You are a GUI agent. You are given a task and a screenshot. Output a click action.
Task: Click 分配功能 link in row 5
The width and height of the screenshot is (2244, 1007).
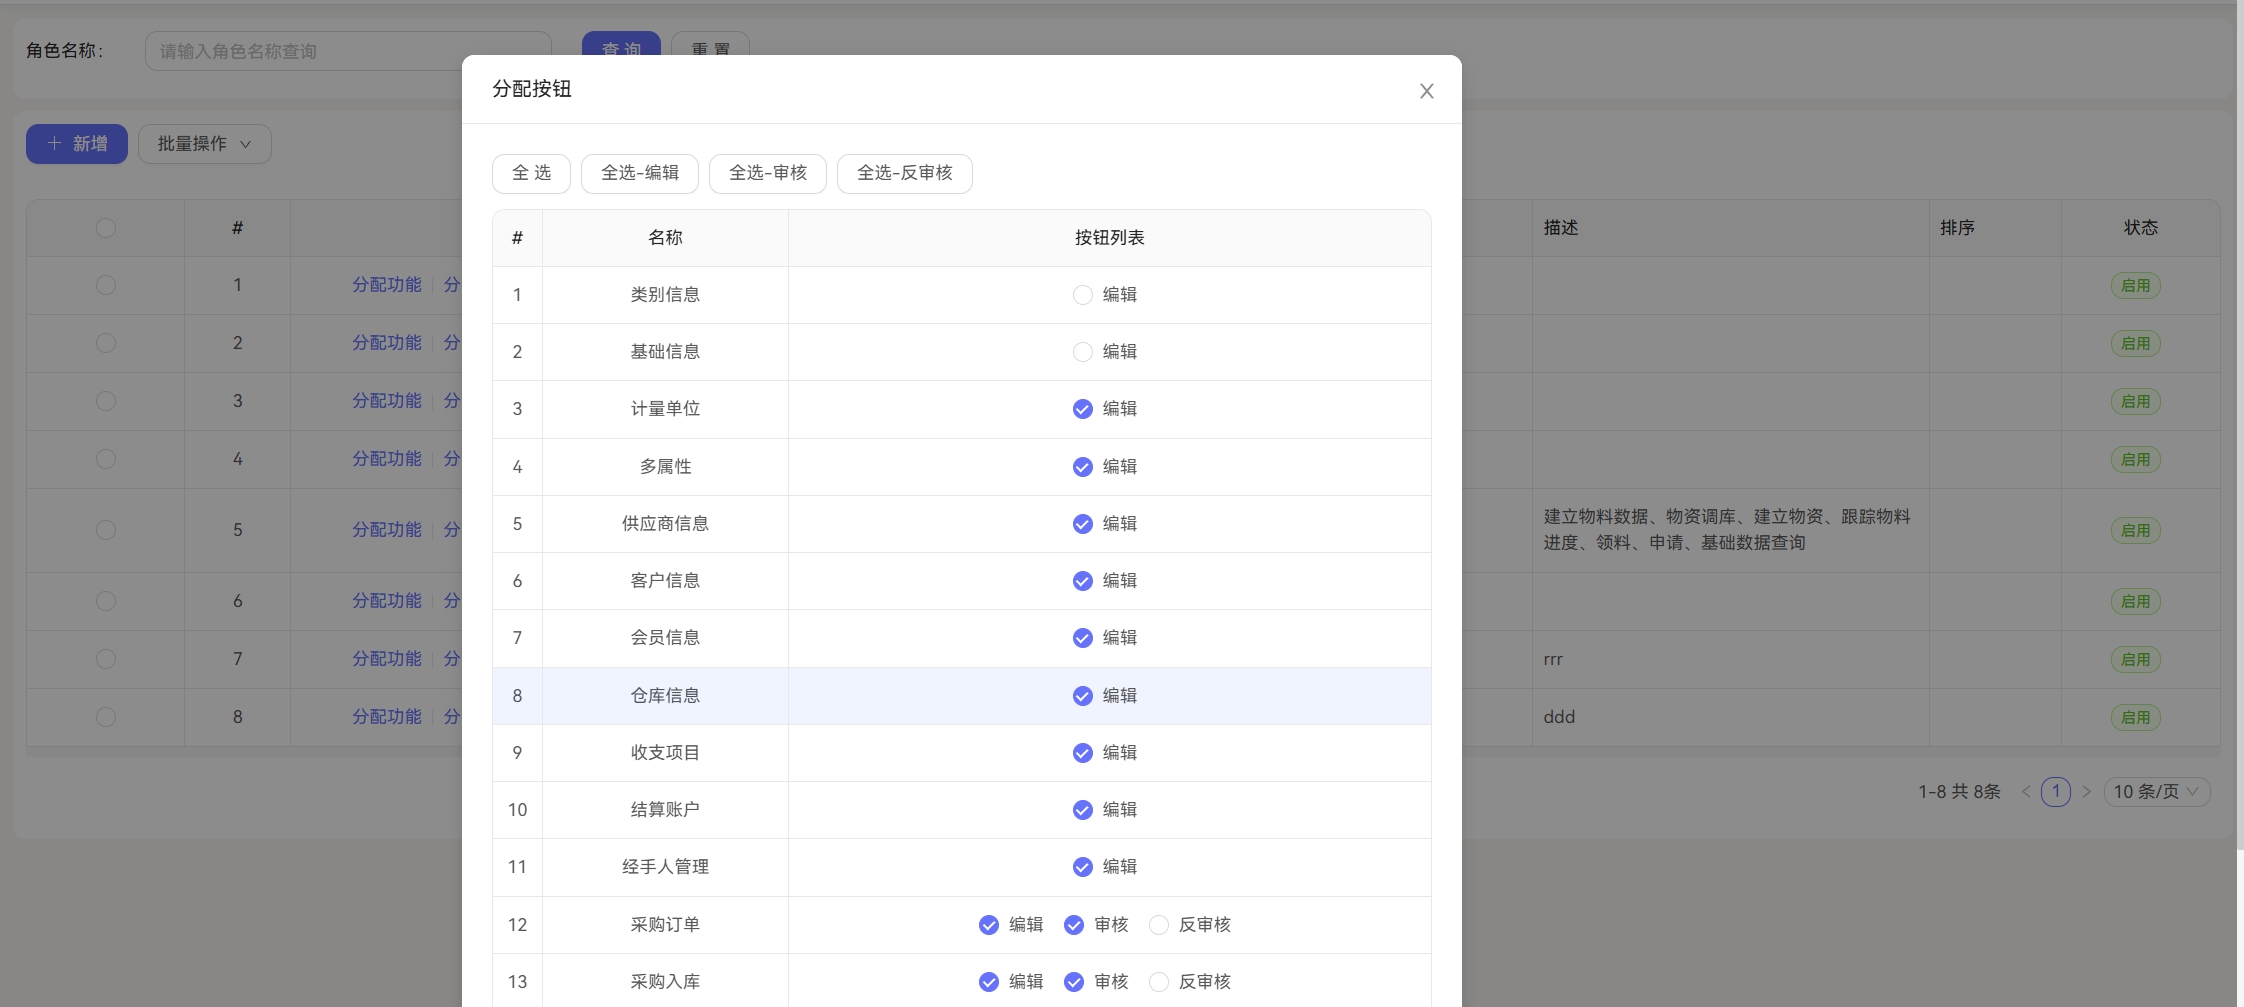[x=387, y=530]
